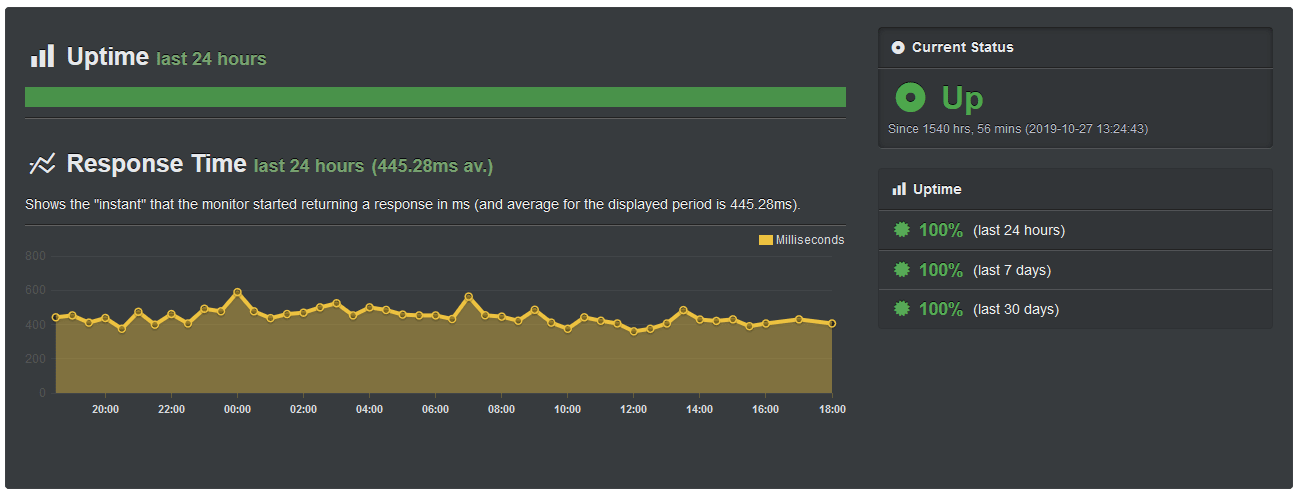Screen dimensions: 1300x496
Task: Click the '(last 24 hours)' label in Uptime panel
Action: pyautogui.click(x=1019, y=230)
